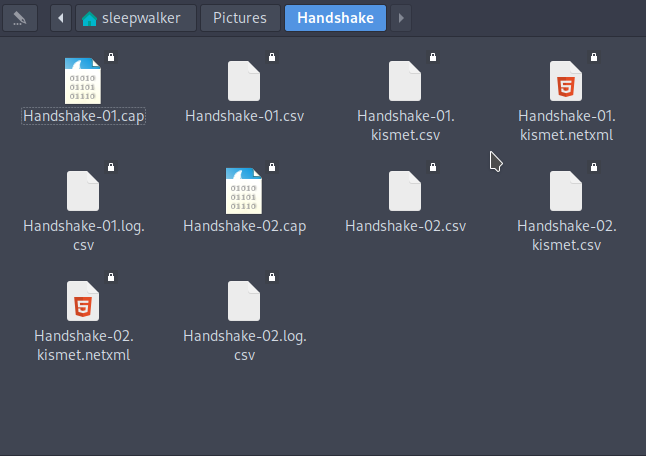Select the Handshake-02.kismet.csv file icon

566,190
